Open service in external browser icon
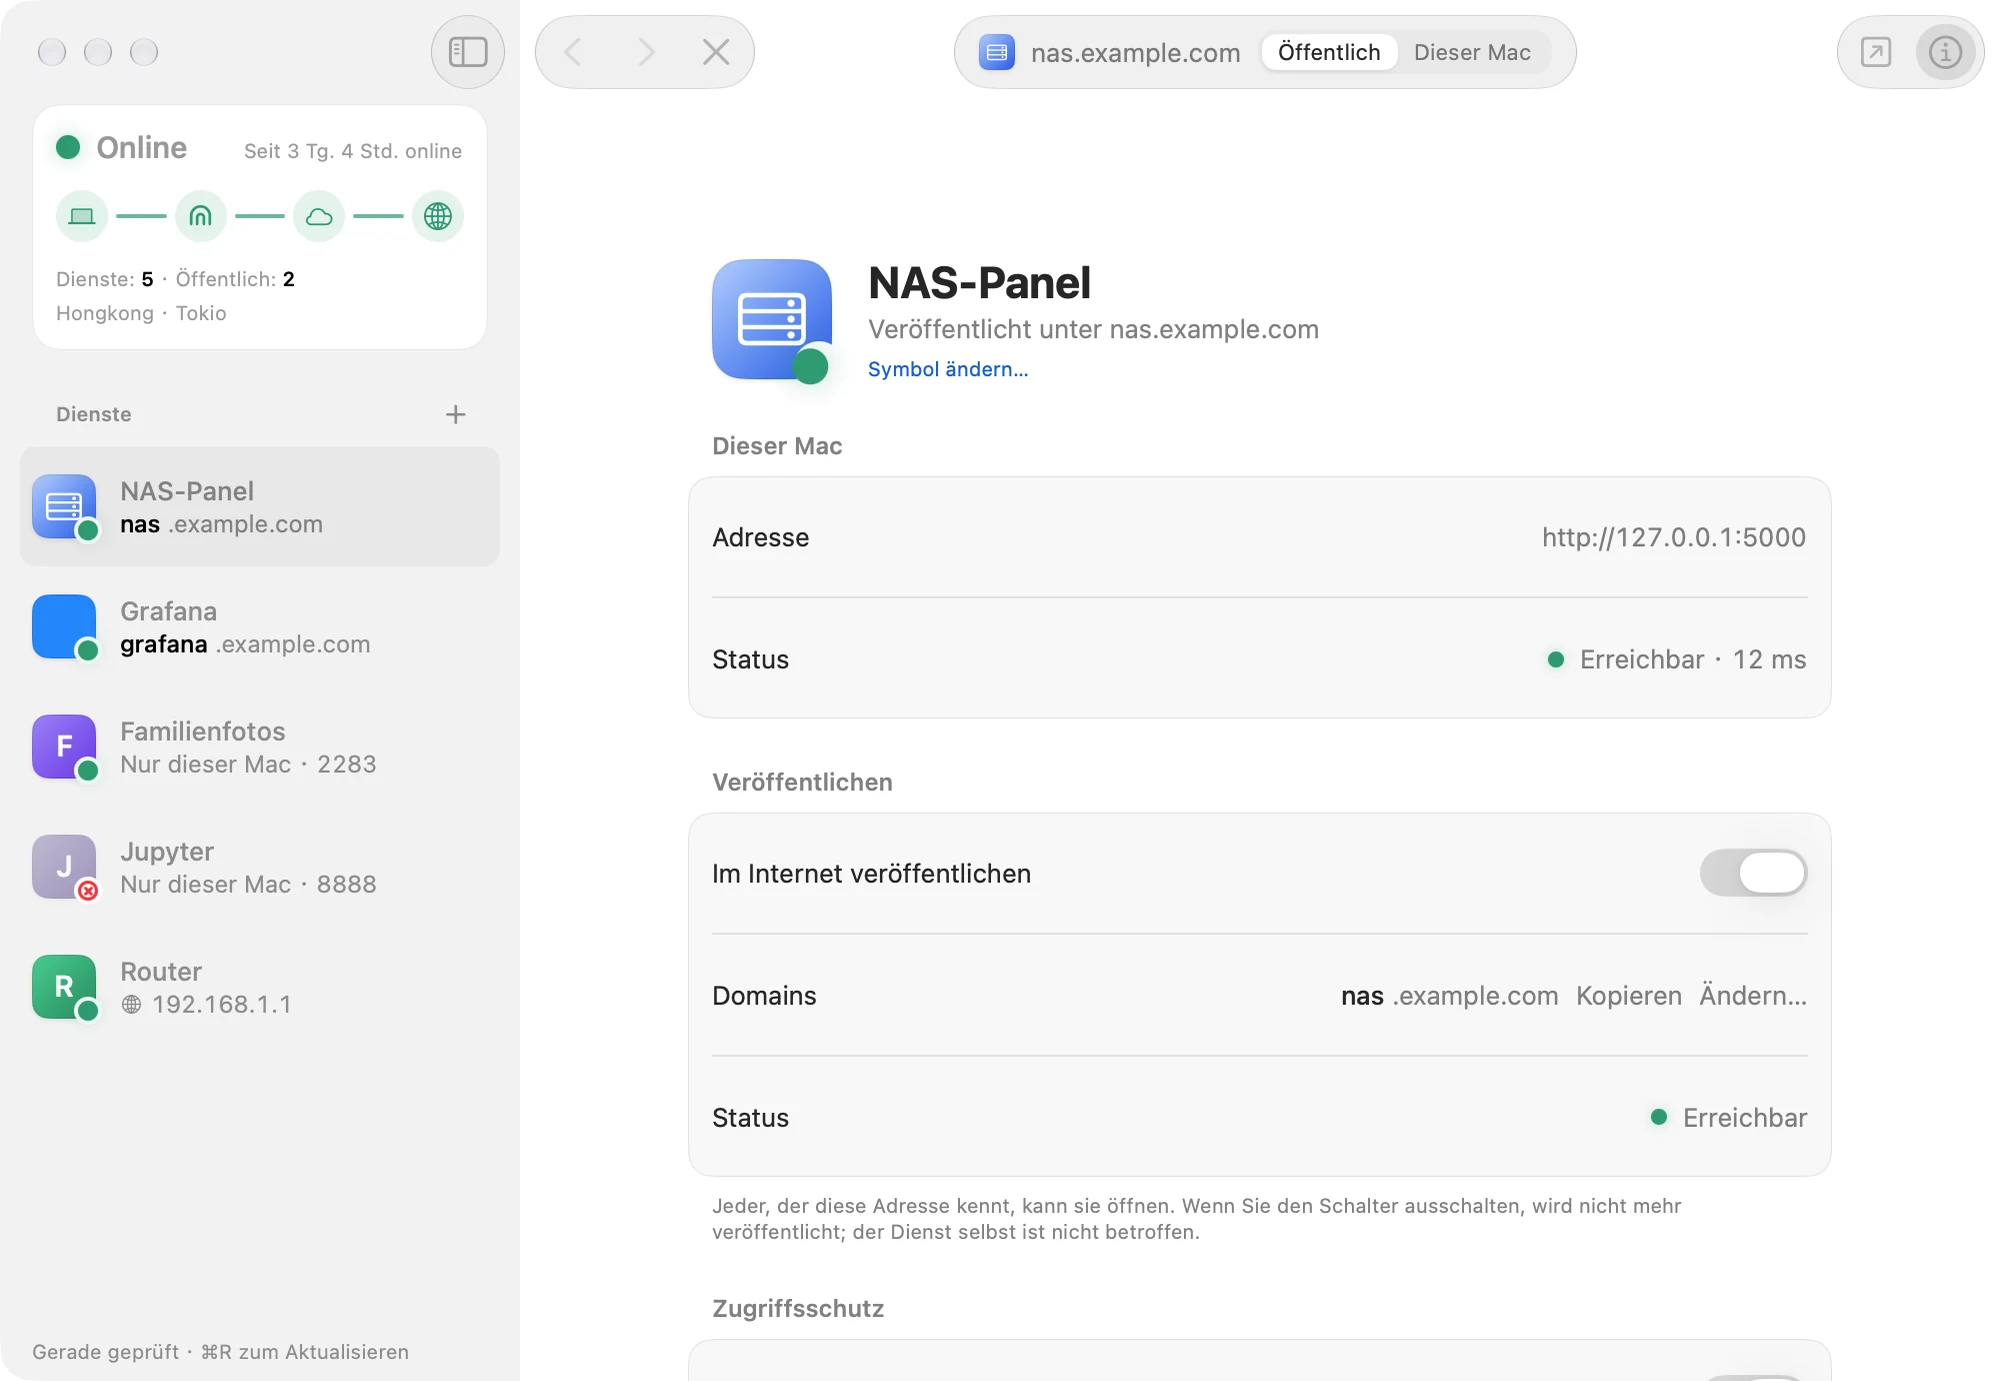The height and width of the screenshot is (1381, 2000). (x=1876, y=52)
